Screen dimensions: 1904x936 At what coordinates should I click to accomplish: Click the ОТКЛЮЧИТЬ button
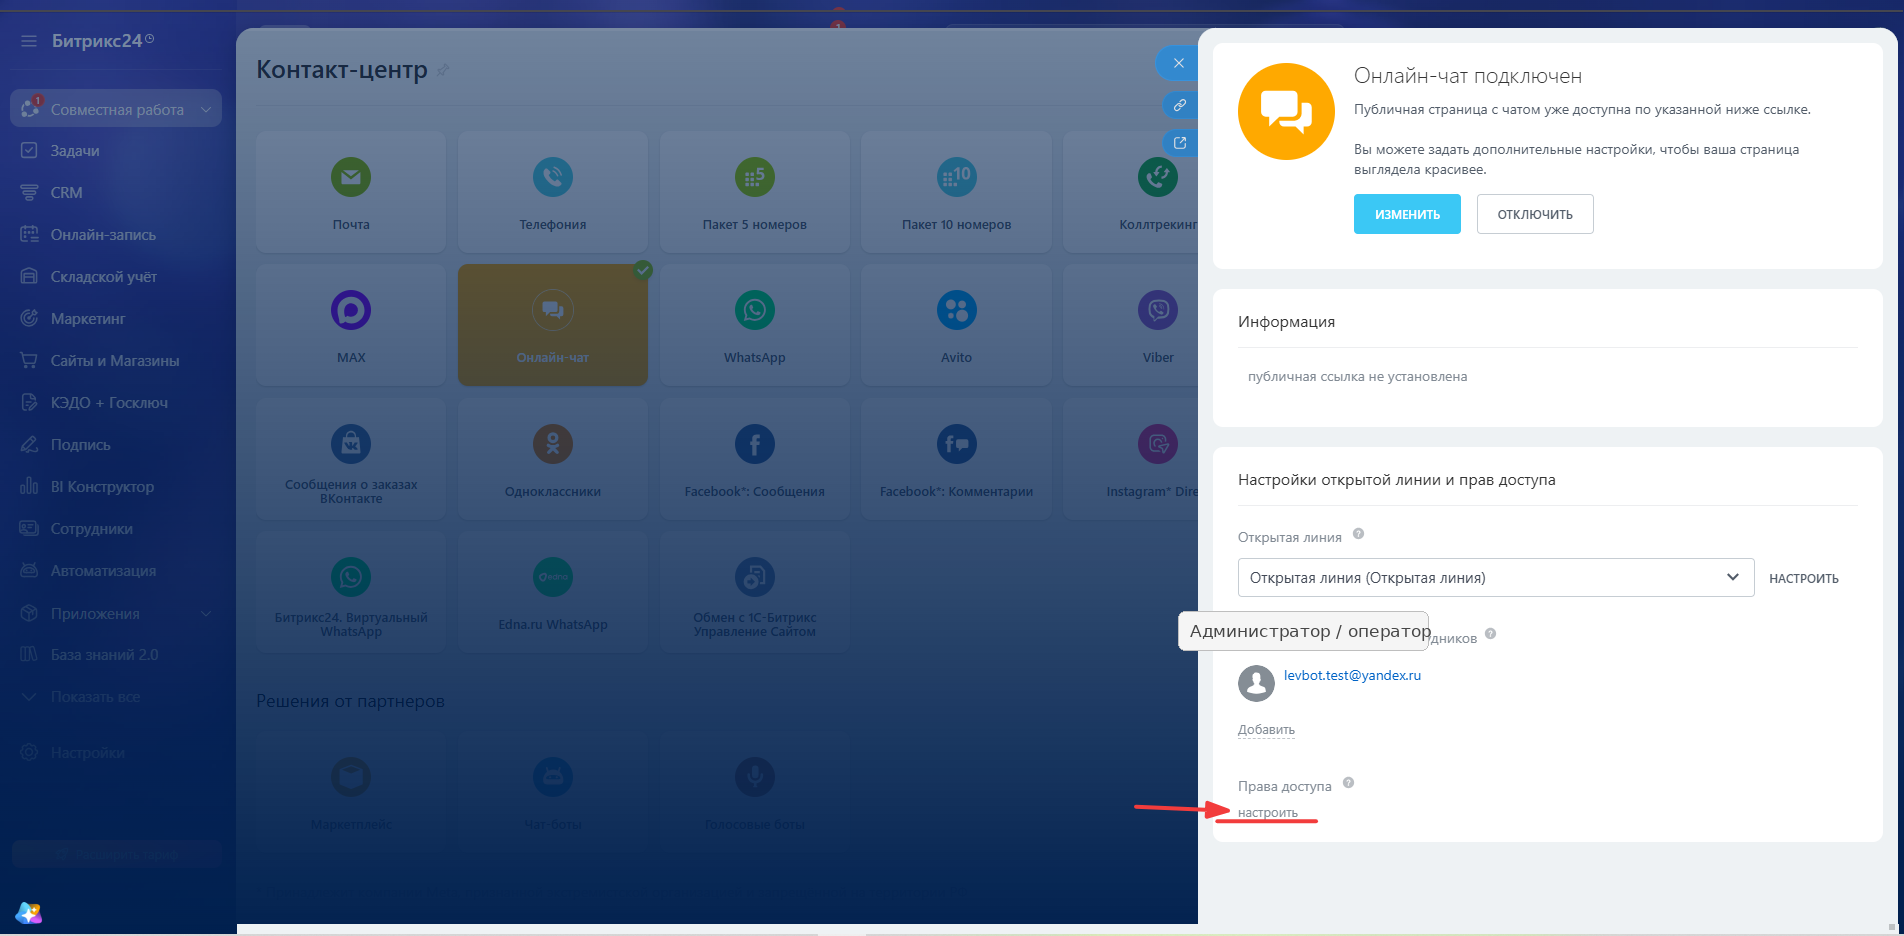pos(1535,214)
